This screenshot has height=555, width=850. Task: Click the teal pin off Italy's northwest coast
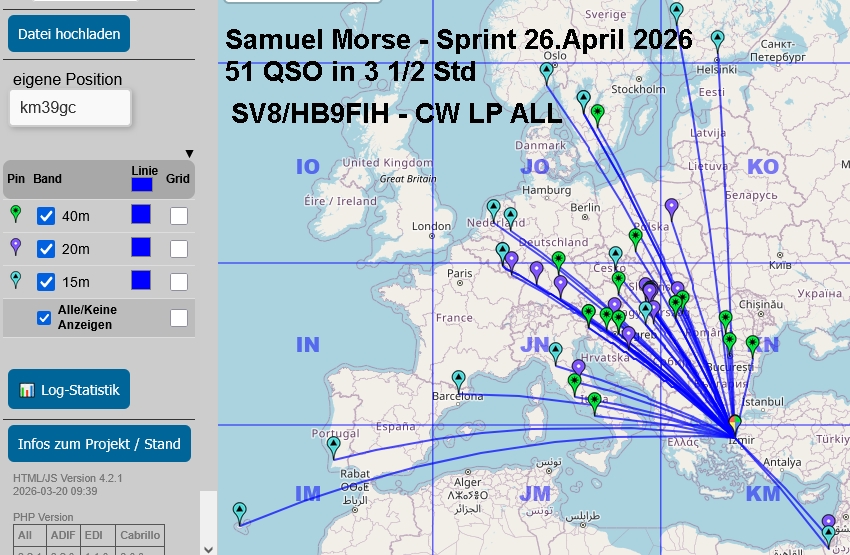(556, 353)
